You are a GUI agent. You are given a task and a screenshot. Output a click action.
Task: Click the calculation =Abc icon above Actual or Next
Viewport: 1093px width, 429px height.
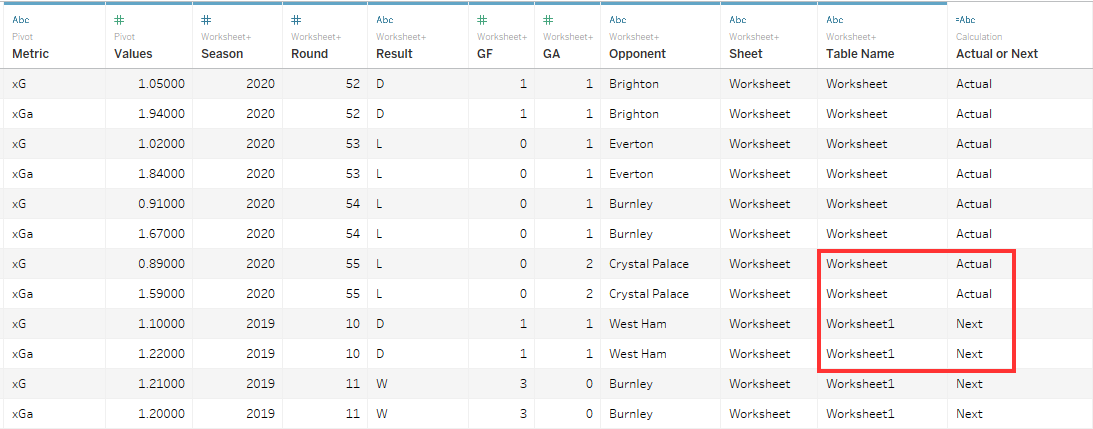[965, 20]
